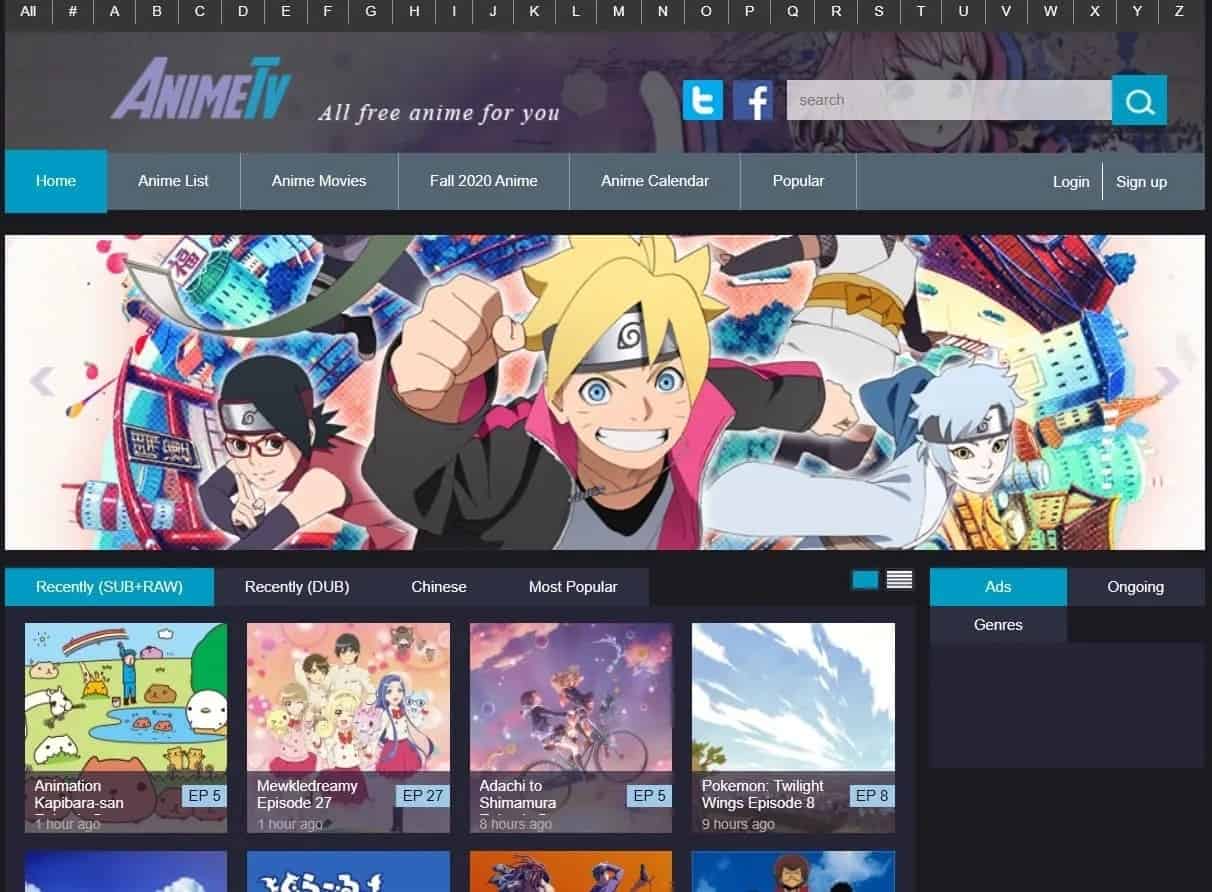Switch to grid view icon
The width and height of the screenshot is (1212, 892).
tap(865, 579)
